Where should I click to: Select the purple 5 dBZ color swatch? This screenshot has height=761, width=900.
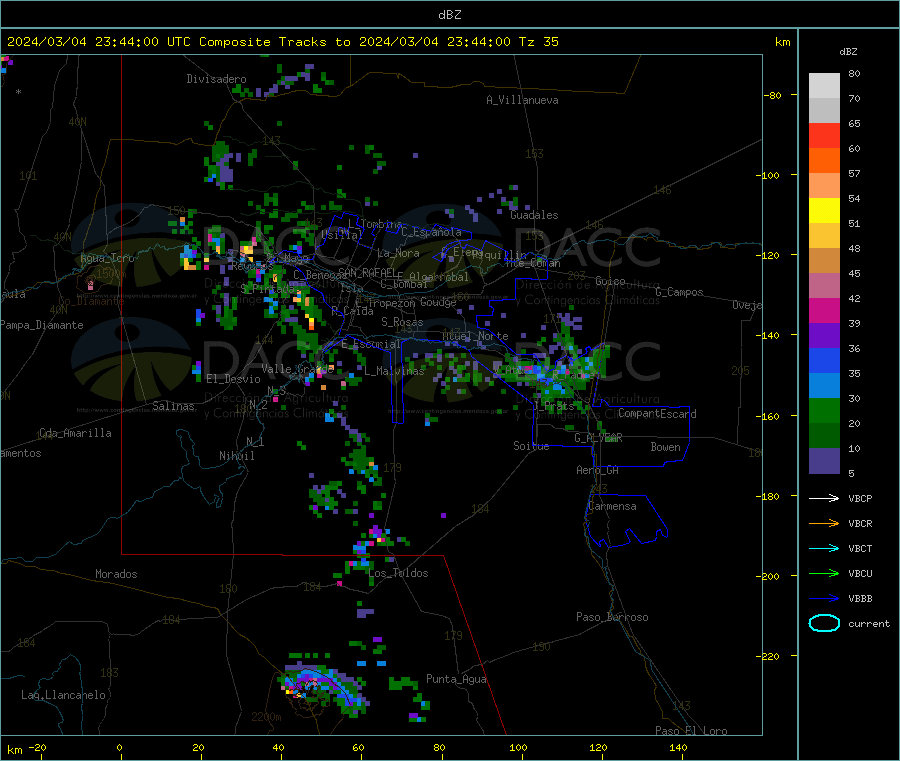(x=824, y=461)
